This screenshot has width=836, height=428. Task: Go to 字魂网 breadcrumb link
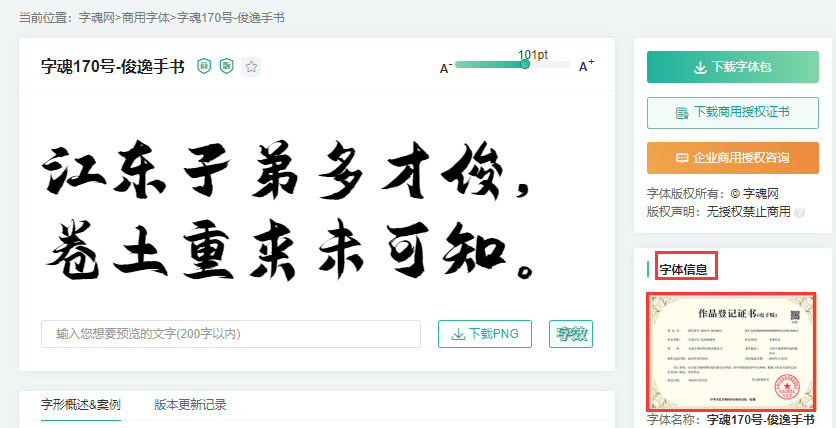tap(97, 18)
